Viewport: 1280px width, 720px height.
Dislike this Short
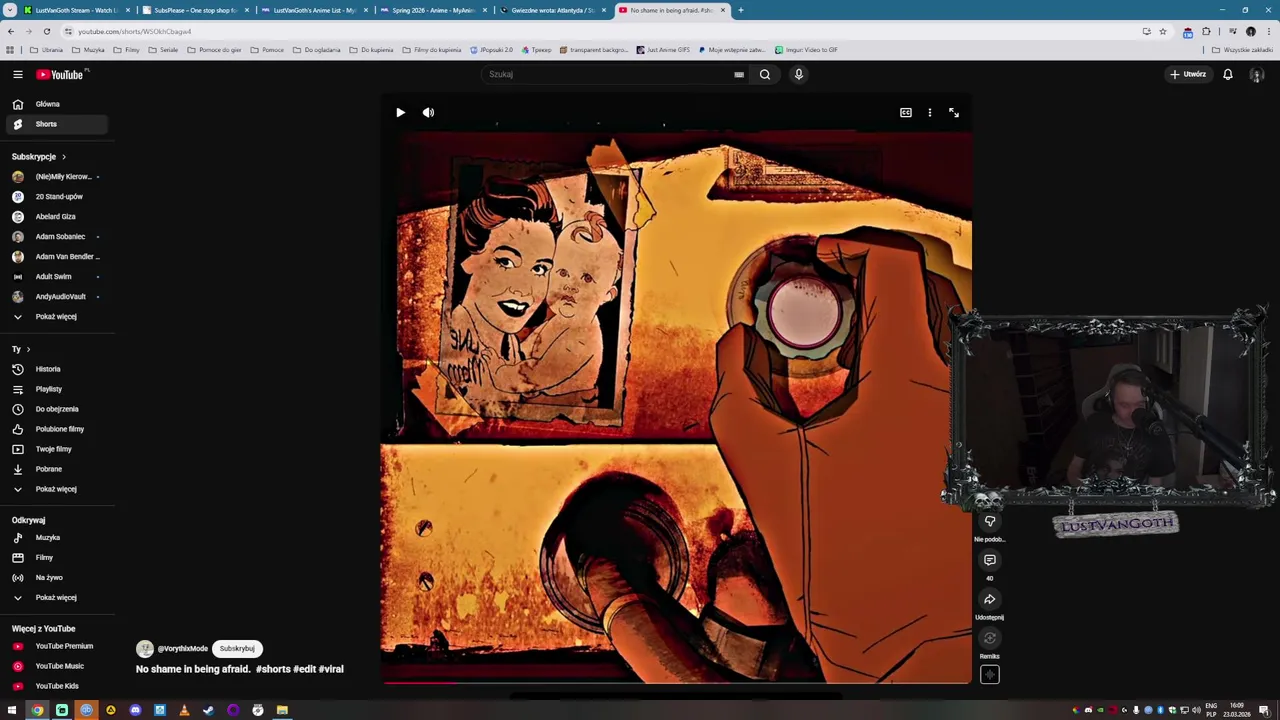click(990, 521)
